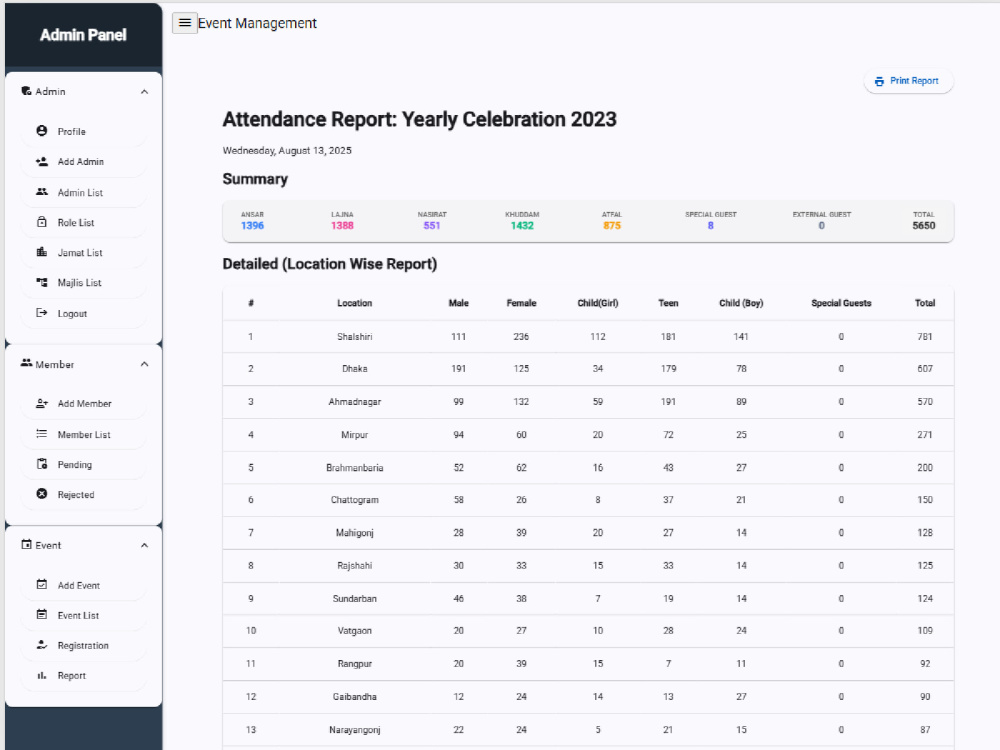Select the Sundarban location cell
Image resolution: width=1000 pixels, height=750 pixels.
coord(355,599)
